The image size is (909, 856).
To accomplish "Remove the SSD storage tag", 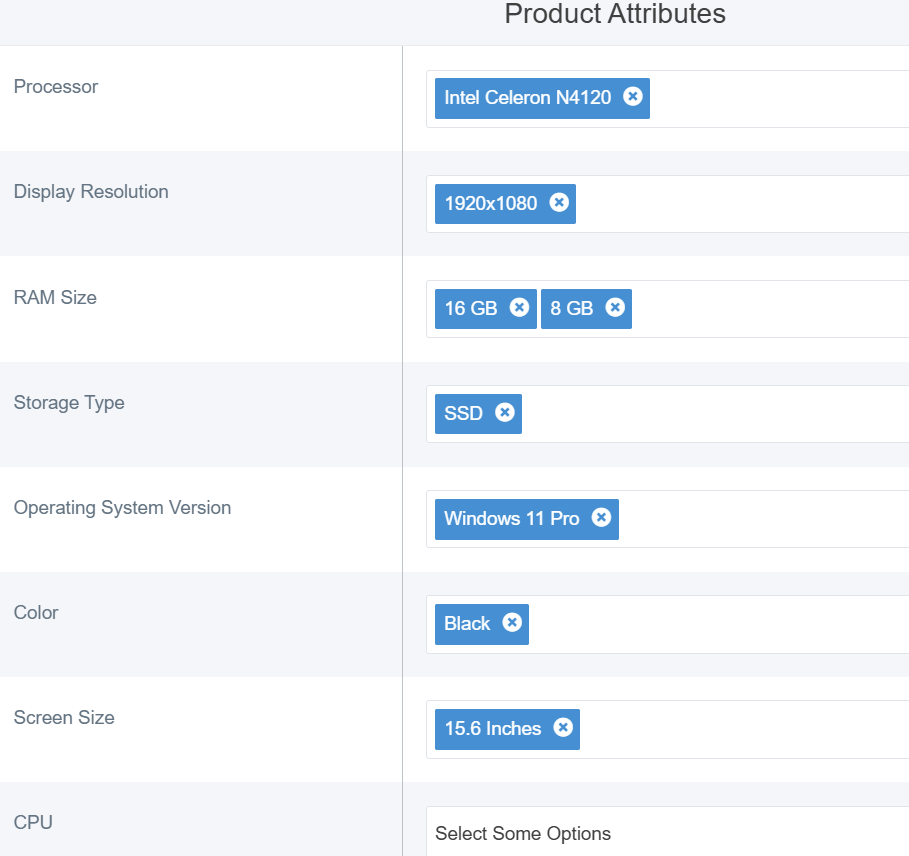I will pyautogui.click(x=504, y=412).
